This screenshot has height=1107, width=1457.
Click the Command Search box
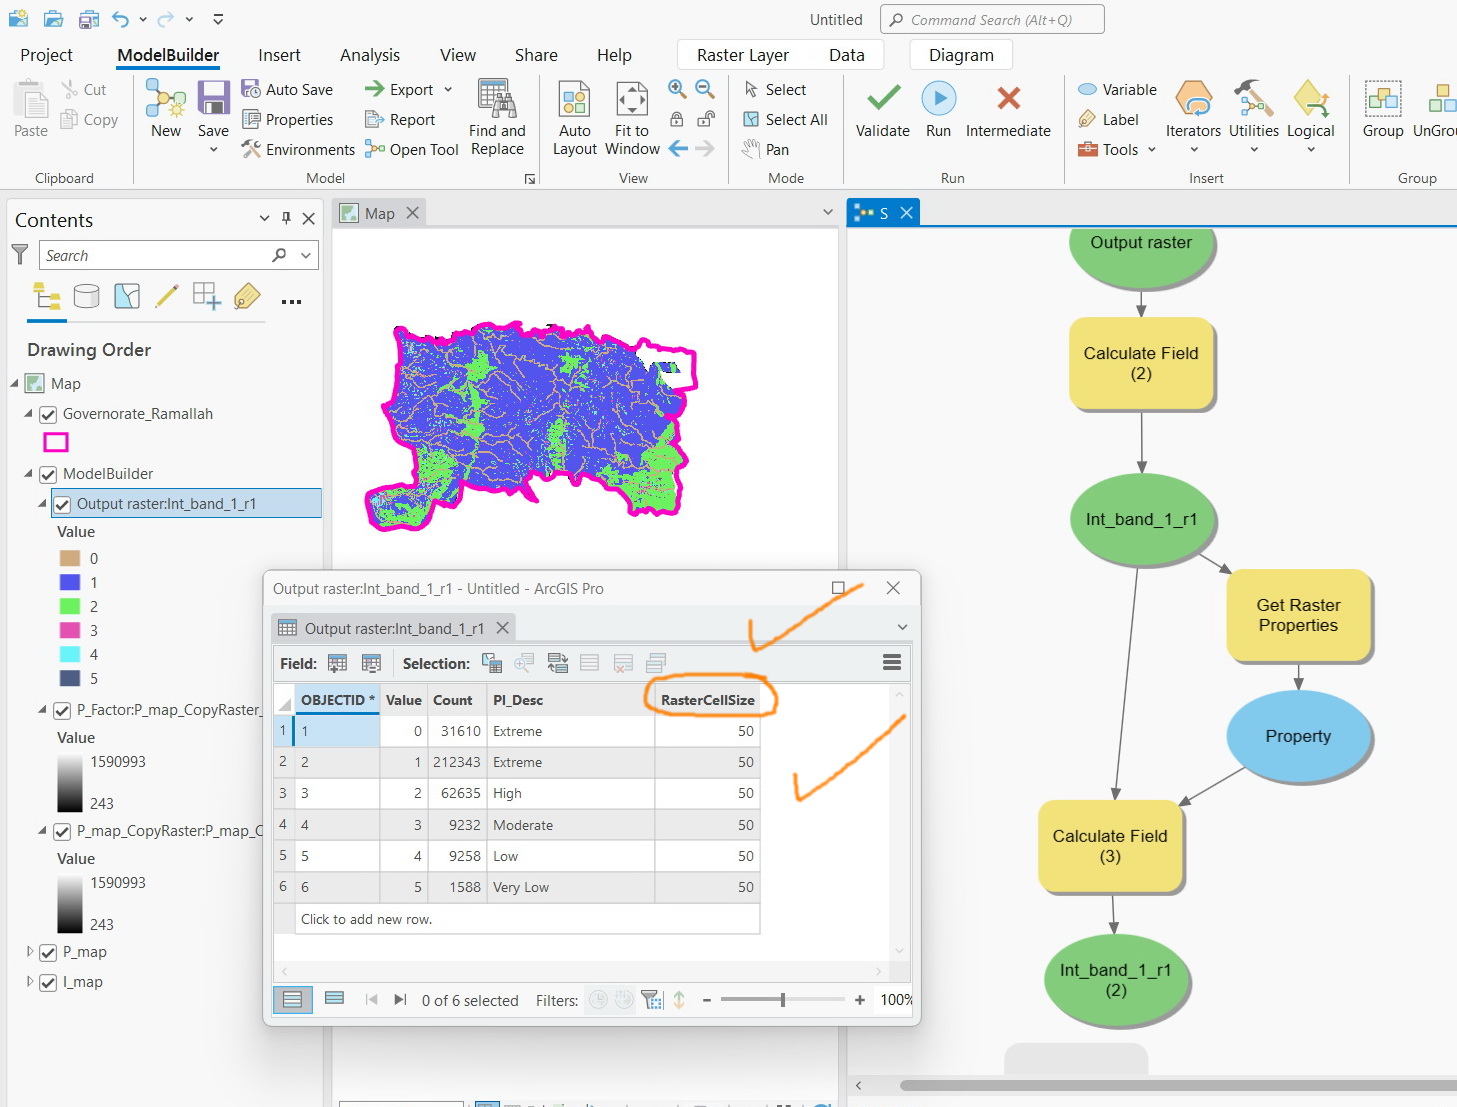pos(991,19)
